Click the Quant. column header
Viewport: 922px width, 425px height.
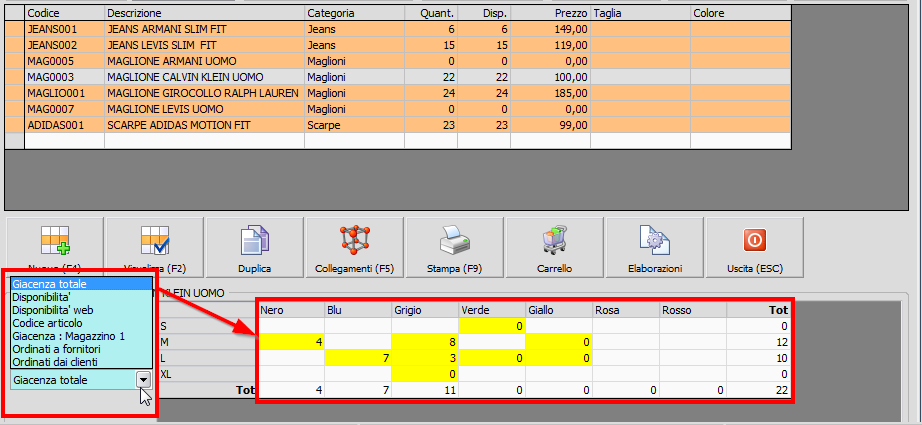pos(431,13)
